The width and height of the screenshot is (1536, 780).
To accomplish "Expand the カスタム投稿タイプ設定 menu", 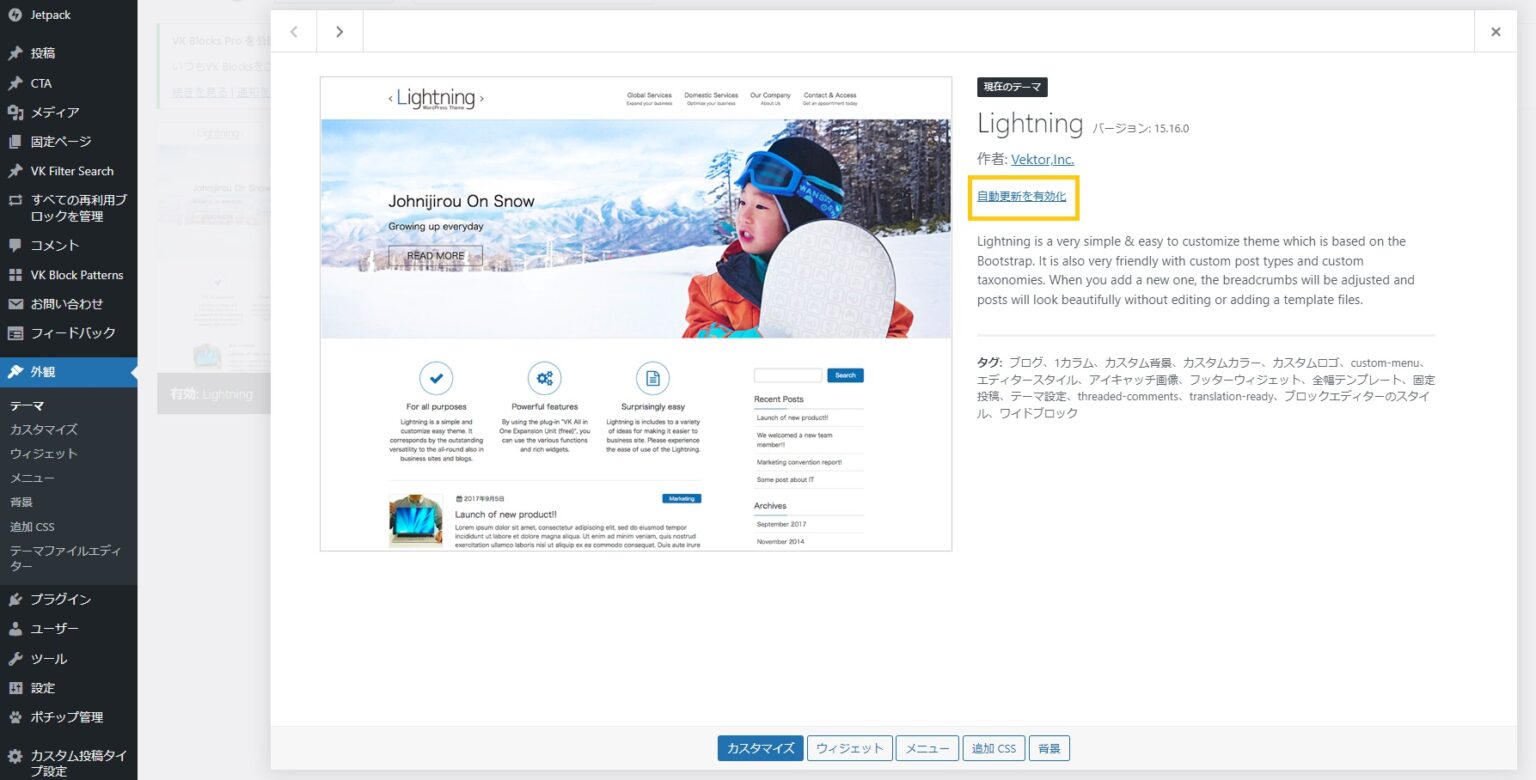I will coord(70,762).
